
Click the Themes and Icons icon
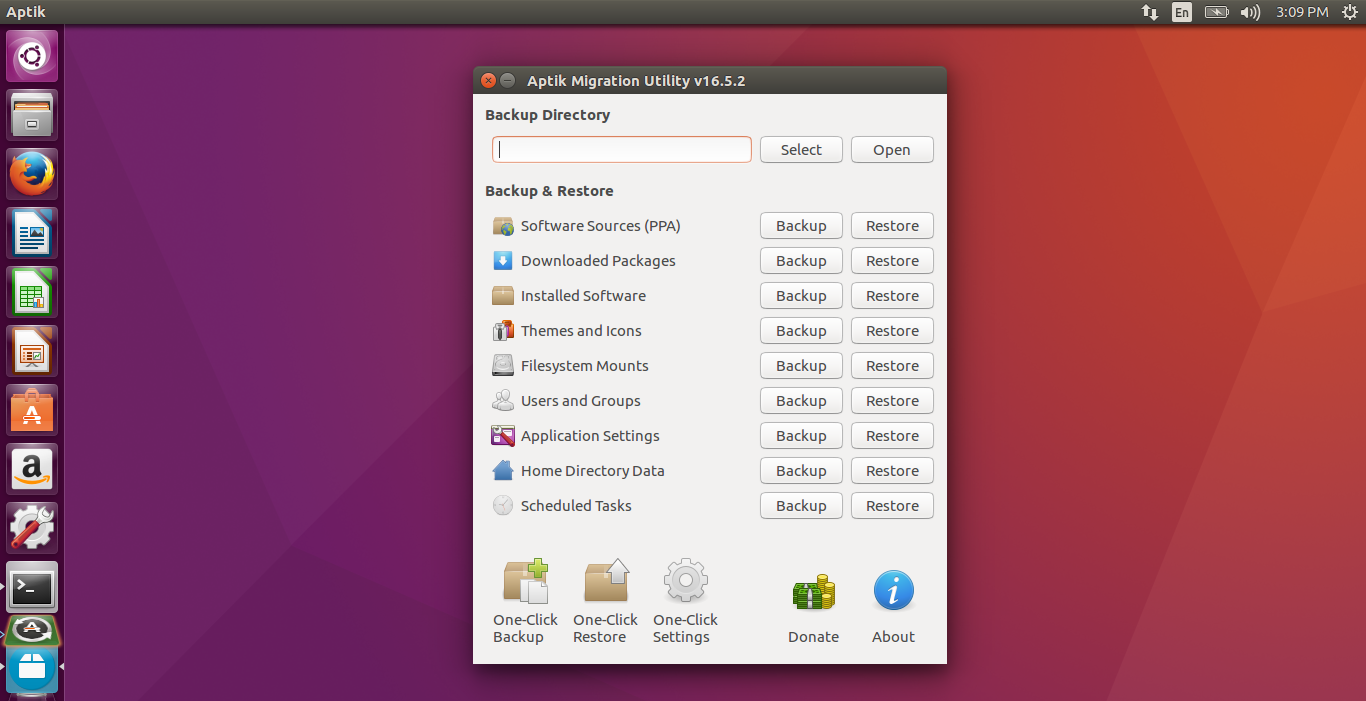click(x=503, y=331)
